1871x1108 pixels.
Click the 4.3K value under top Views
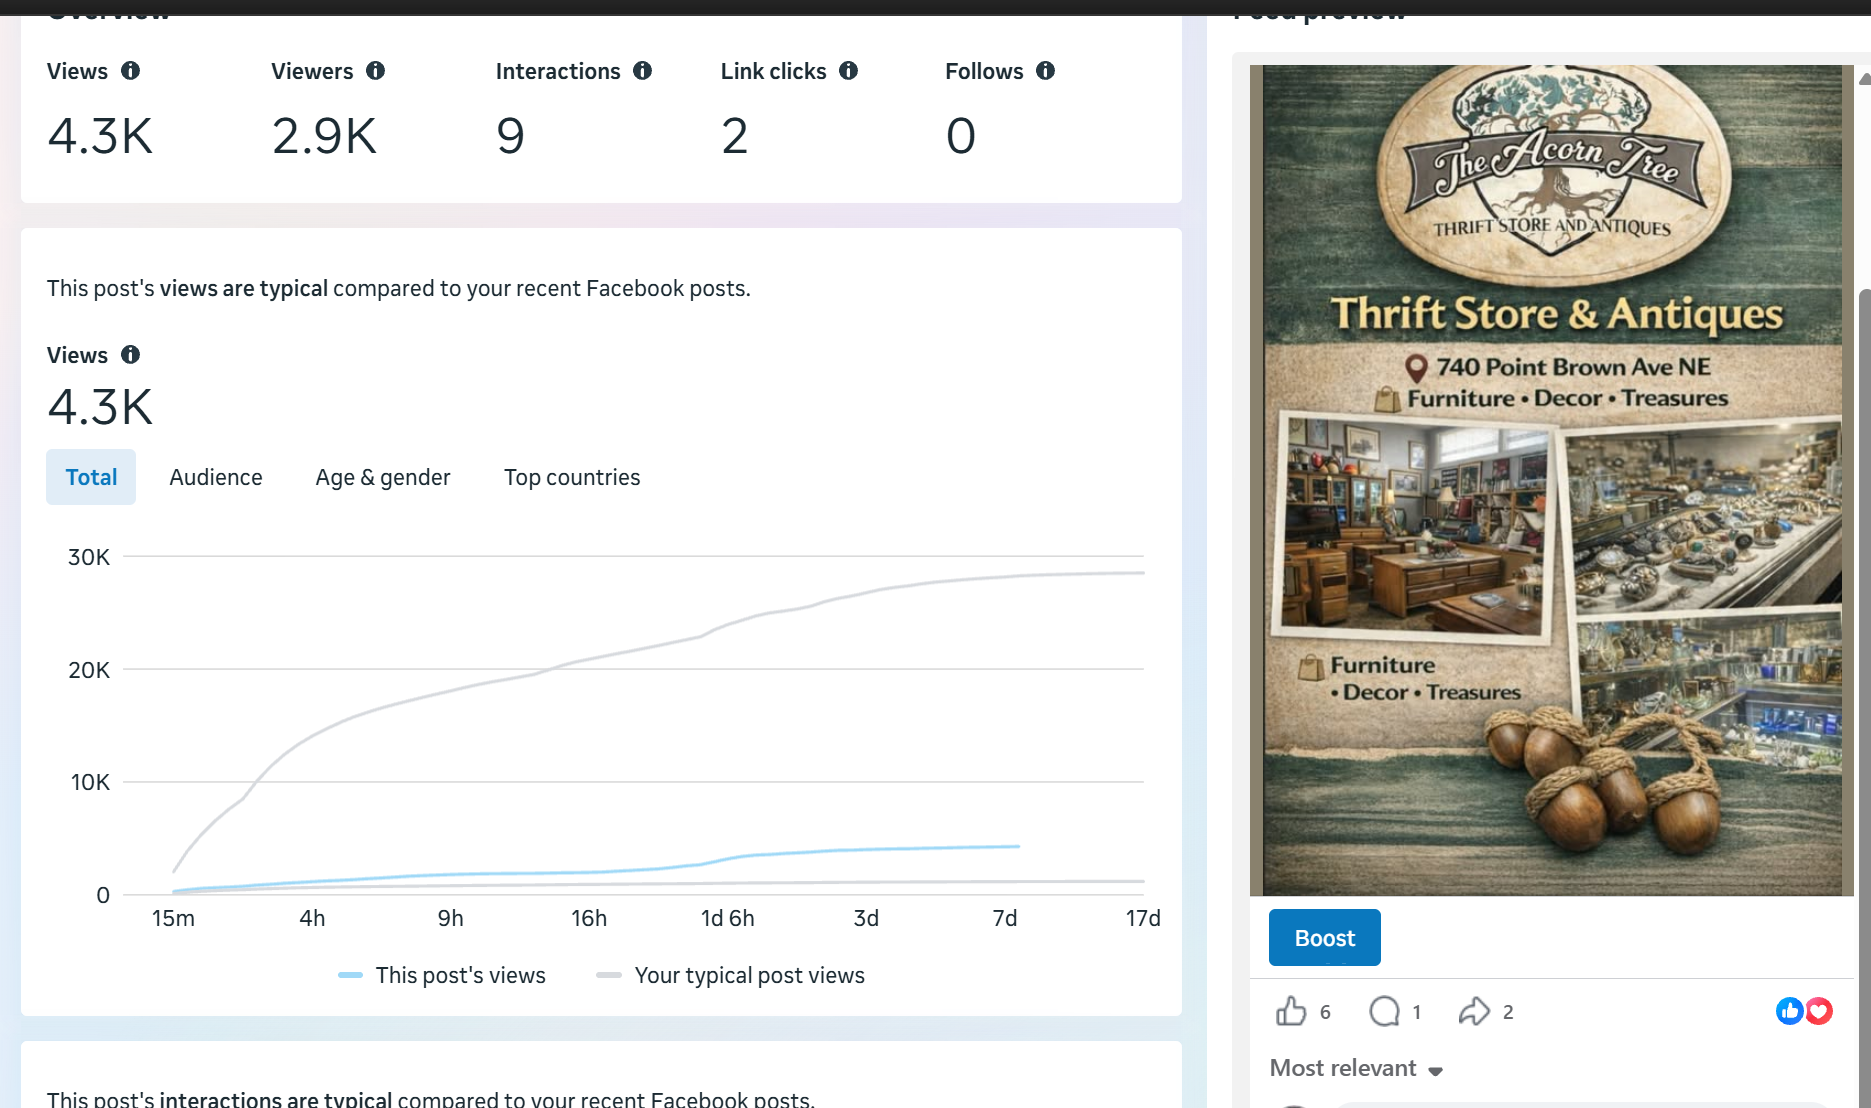[x=100, y=136]
